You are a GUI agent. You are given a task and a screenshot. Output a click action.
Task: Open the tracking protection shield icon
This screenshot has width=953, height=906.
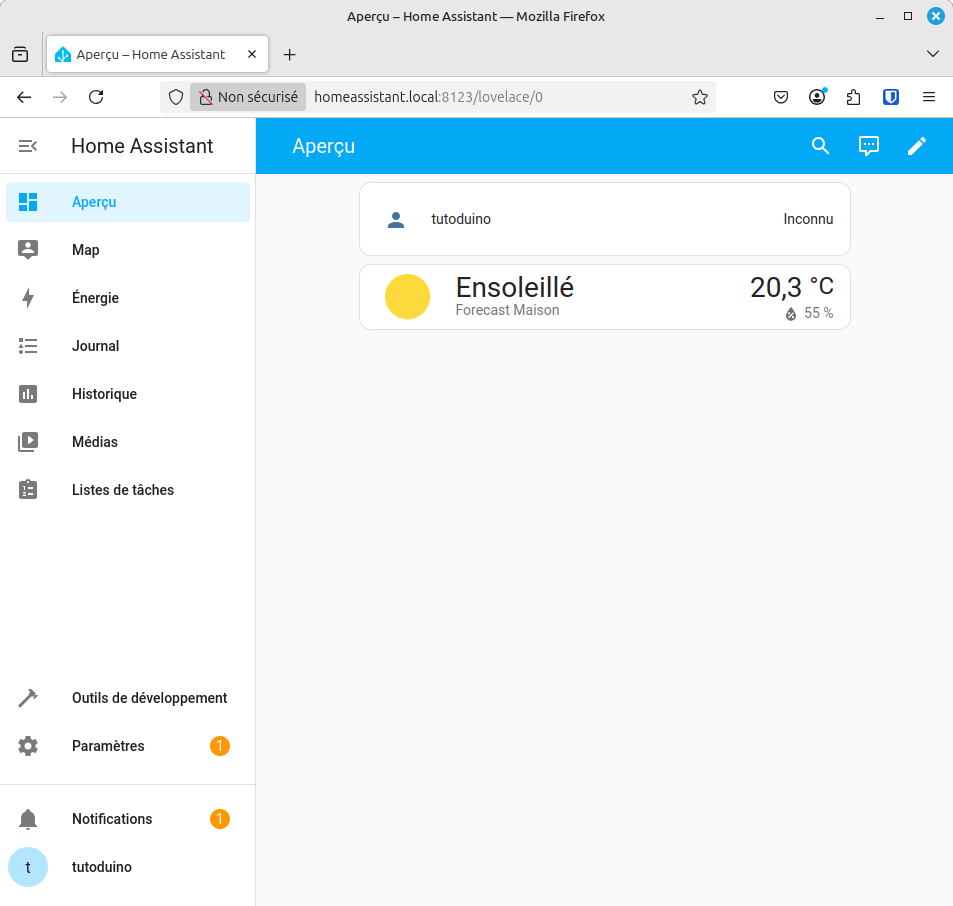tap(176, 97)
